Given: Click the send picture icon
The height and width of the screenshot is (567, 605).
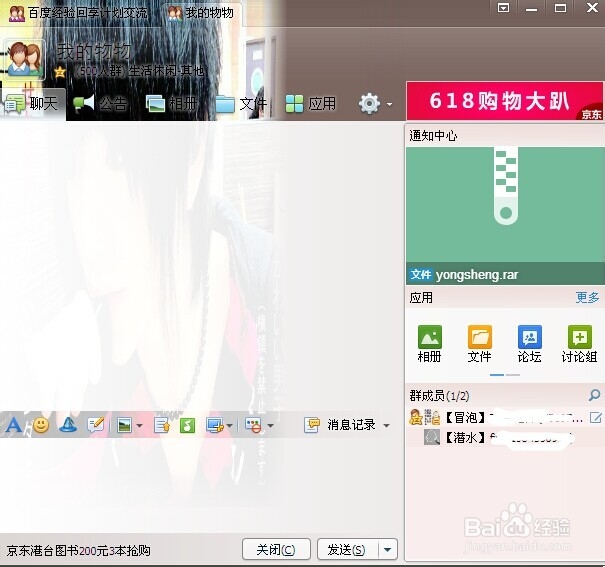Looking at the screenshot, I should [x=125, y=425].
